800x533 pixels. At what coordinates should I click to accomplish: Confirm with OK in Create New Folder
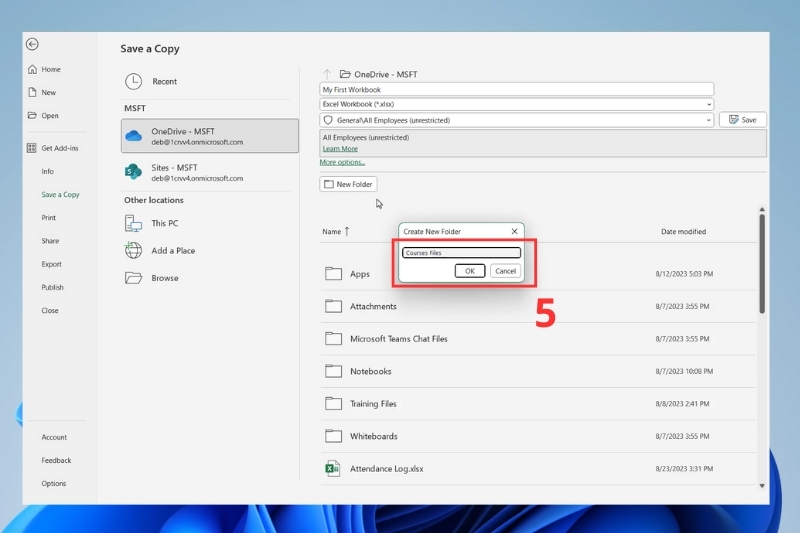469,271
